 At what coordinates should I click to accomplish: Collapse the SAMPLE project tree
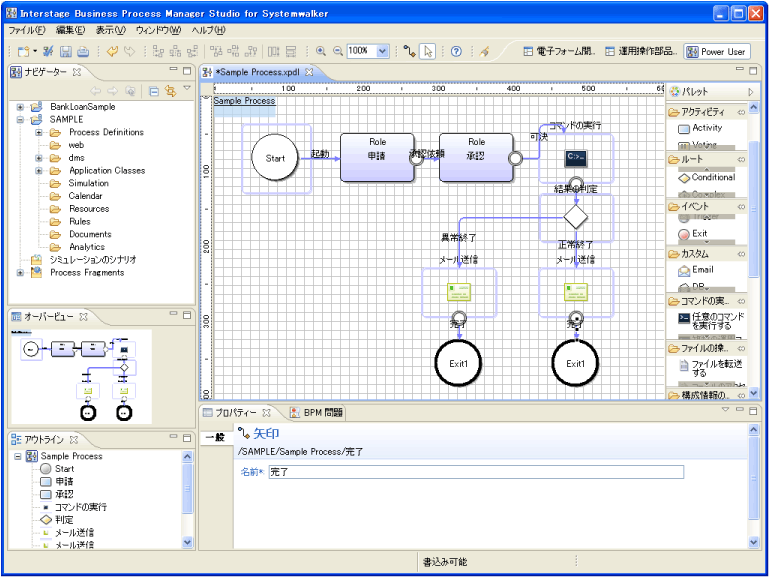pos(20,120)
